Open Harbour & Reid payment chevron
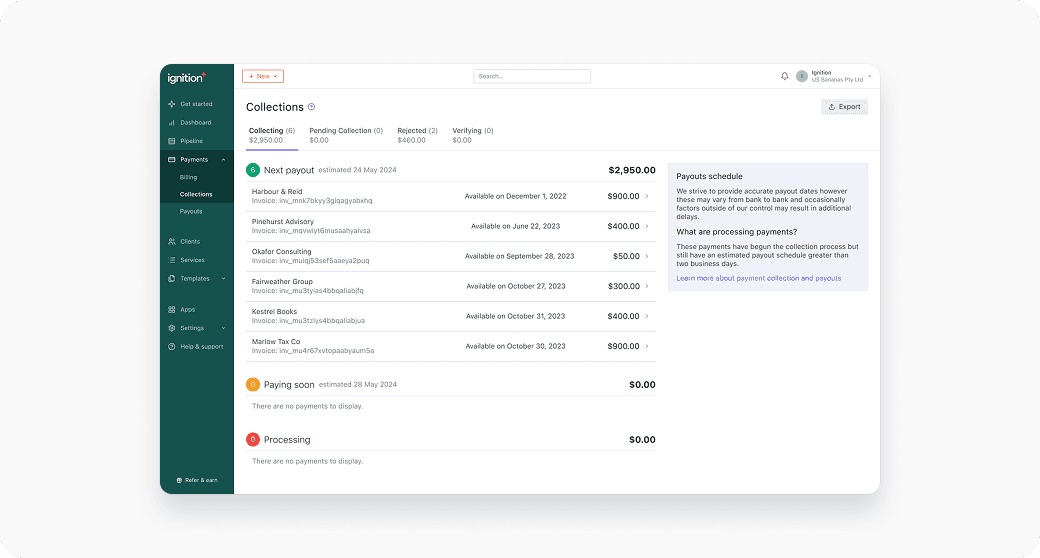 click(647, 196)
